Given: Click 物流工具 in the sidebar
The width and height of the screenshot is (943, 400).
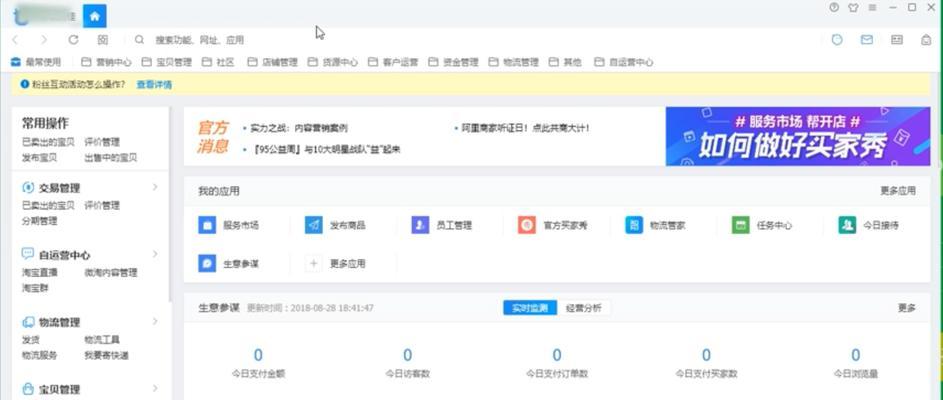Looking at the screenshot, I should point(102,340).
